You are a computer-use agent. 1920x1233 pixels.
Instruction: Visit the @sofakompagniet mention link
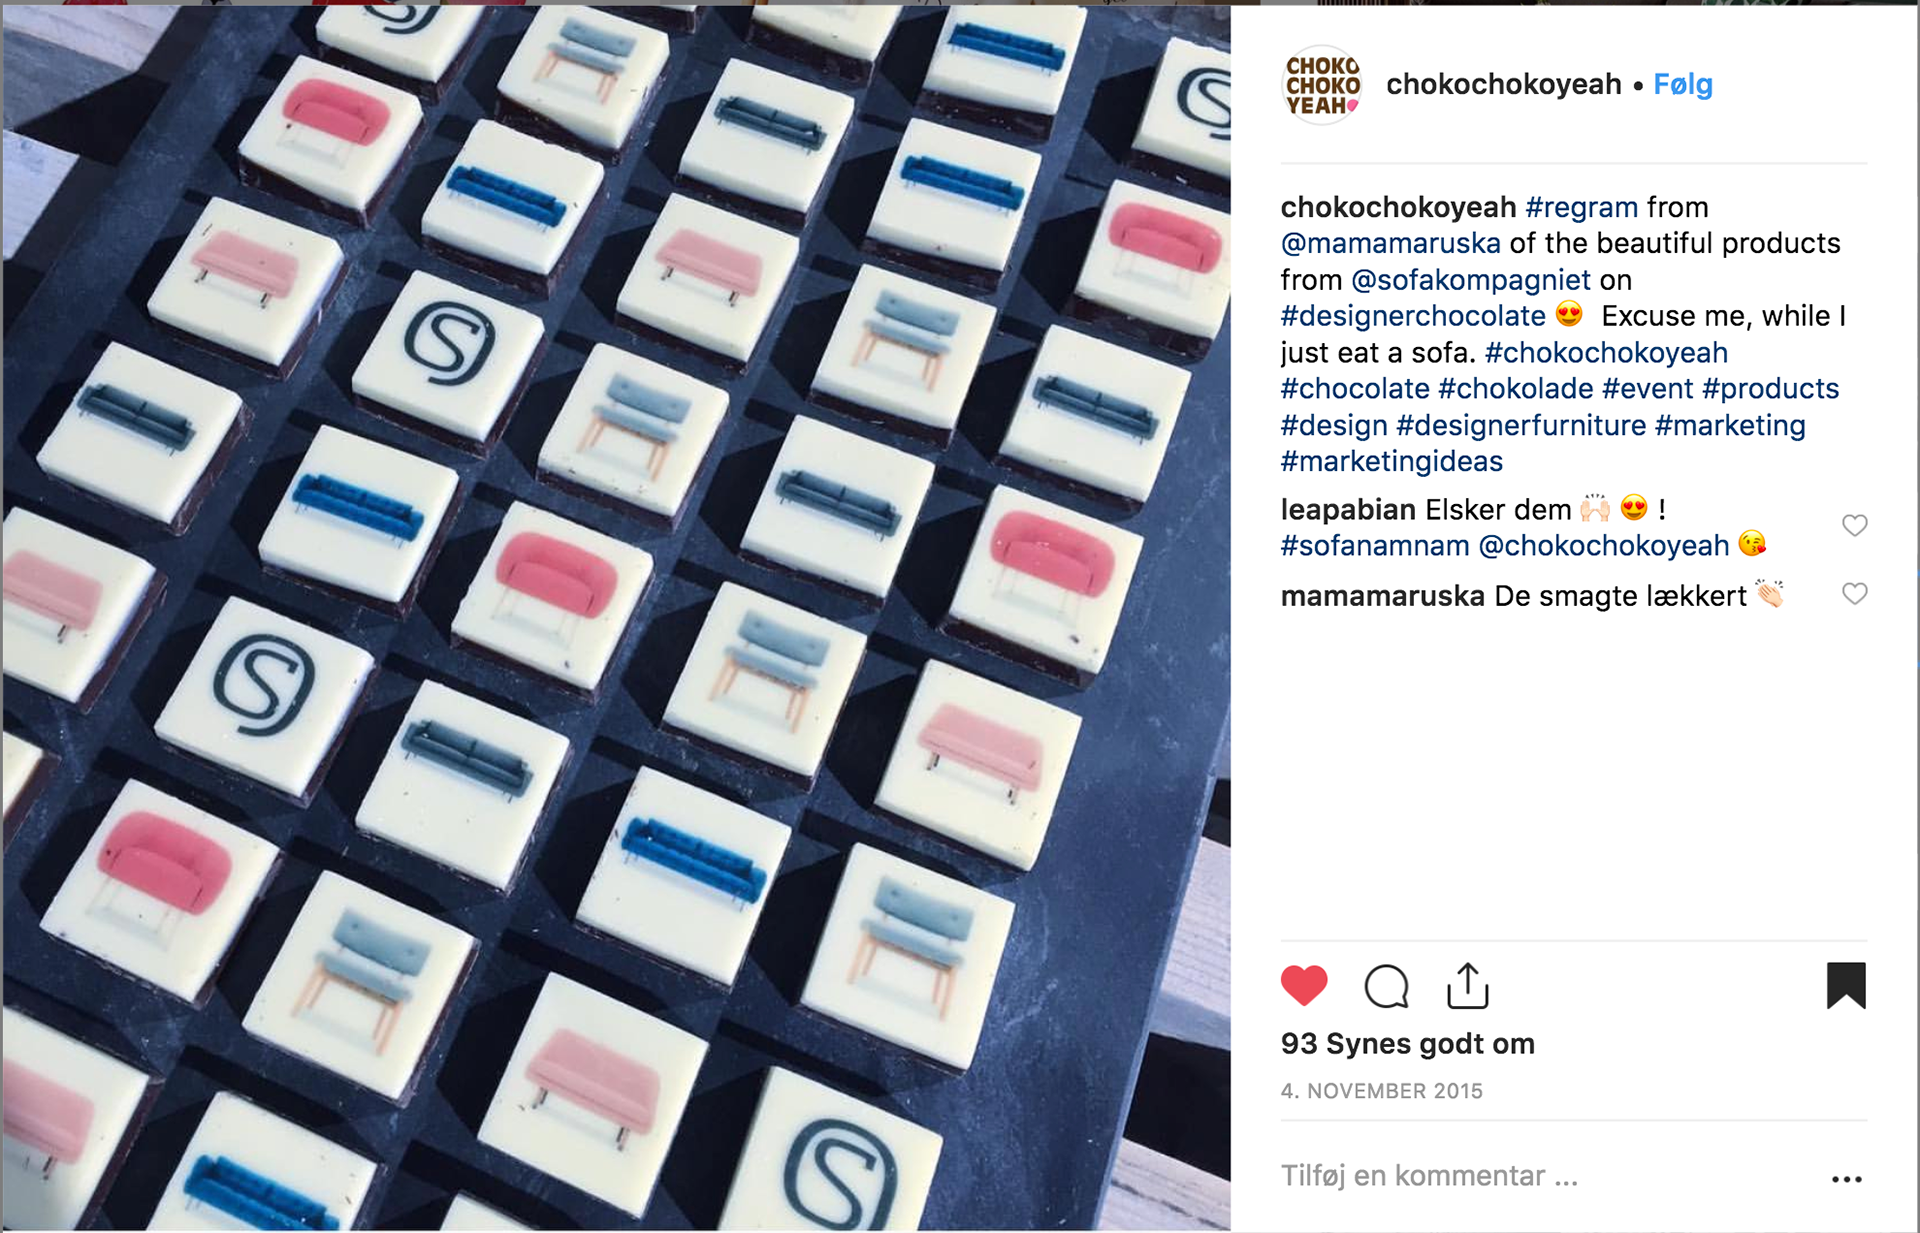point(1470,280)
